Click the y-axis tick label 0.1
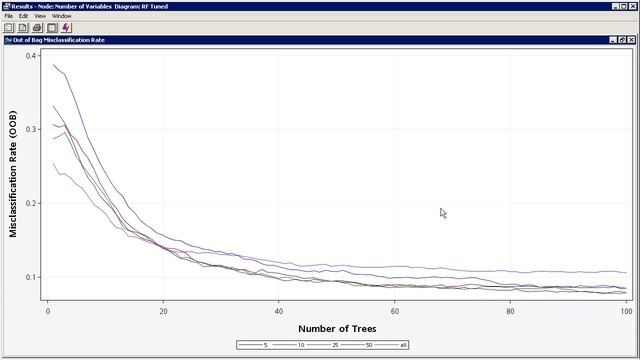The width and height of the screenshot is (640, 360). (x=31, y=277)
